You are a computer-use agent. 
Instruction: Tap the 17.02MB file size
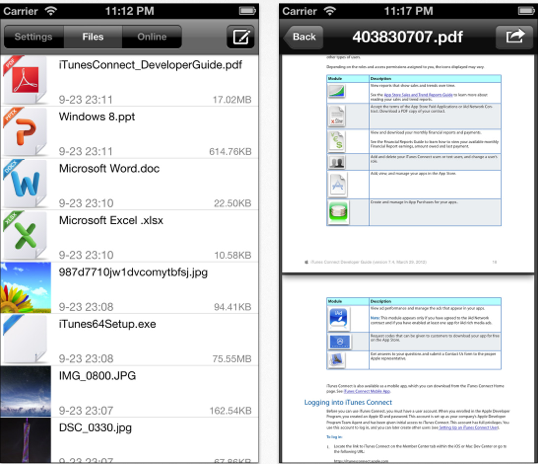point(232,100)
